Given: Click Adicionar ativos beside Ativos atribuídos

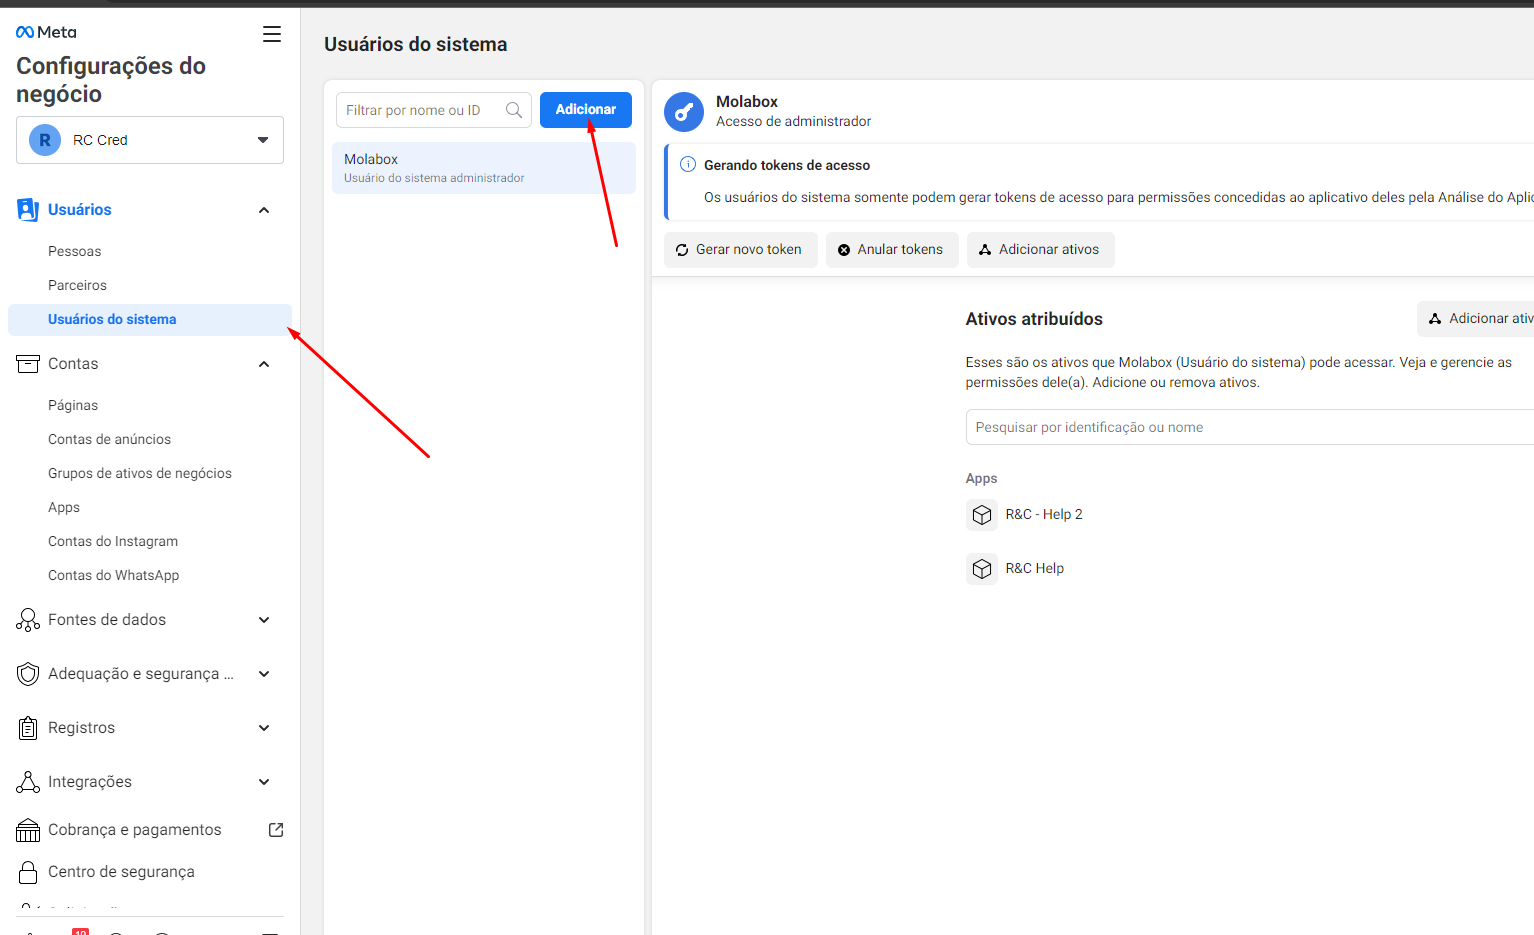Looking at the screenshot, I should pos(1476,319).
